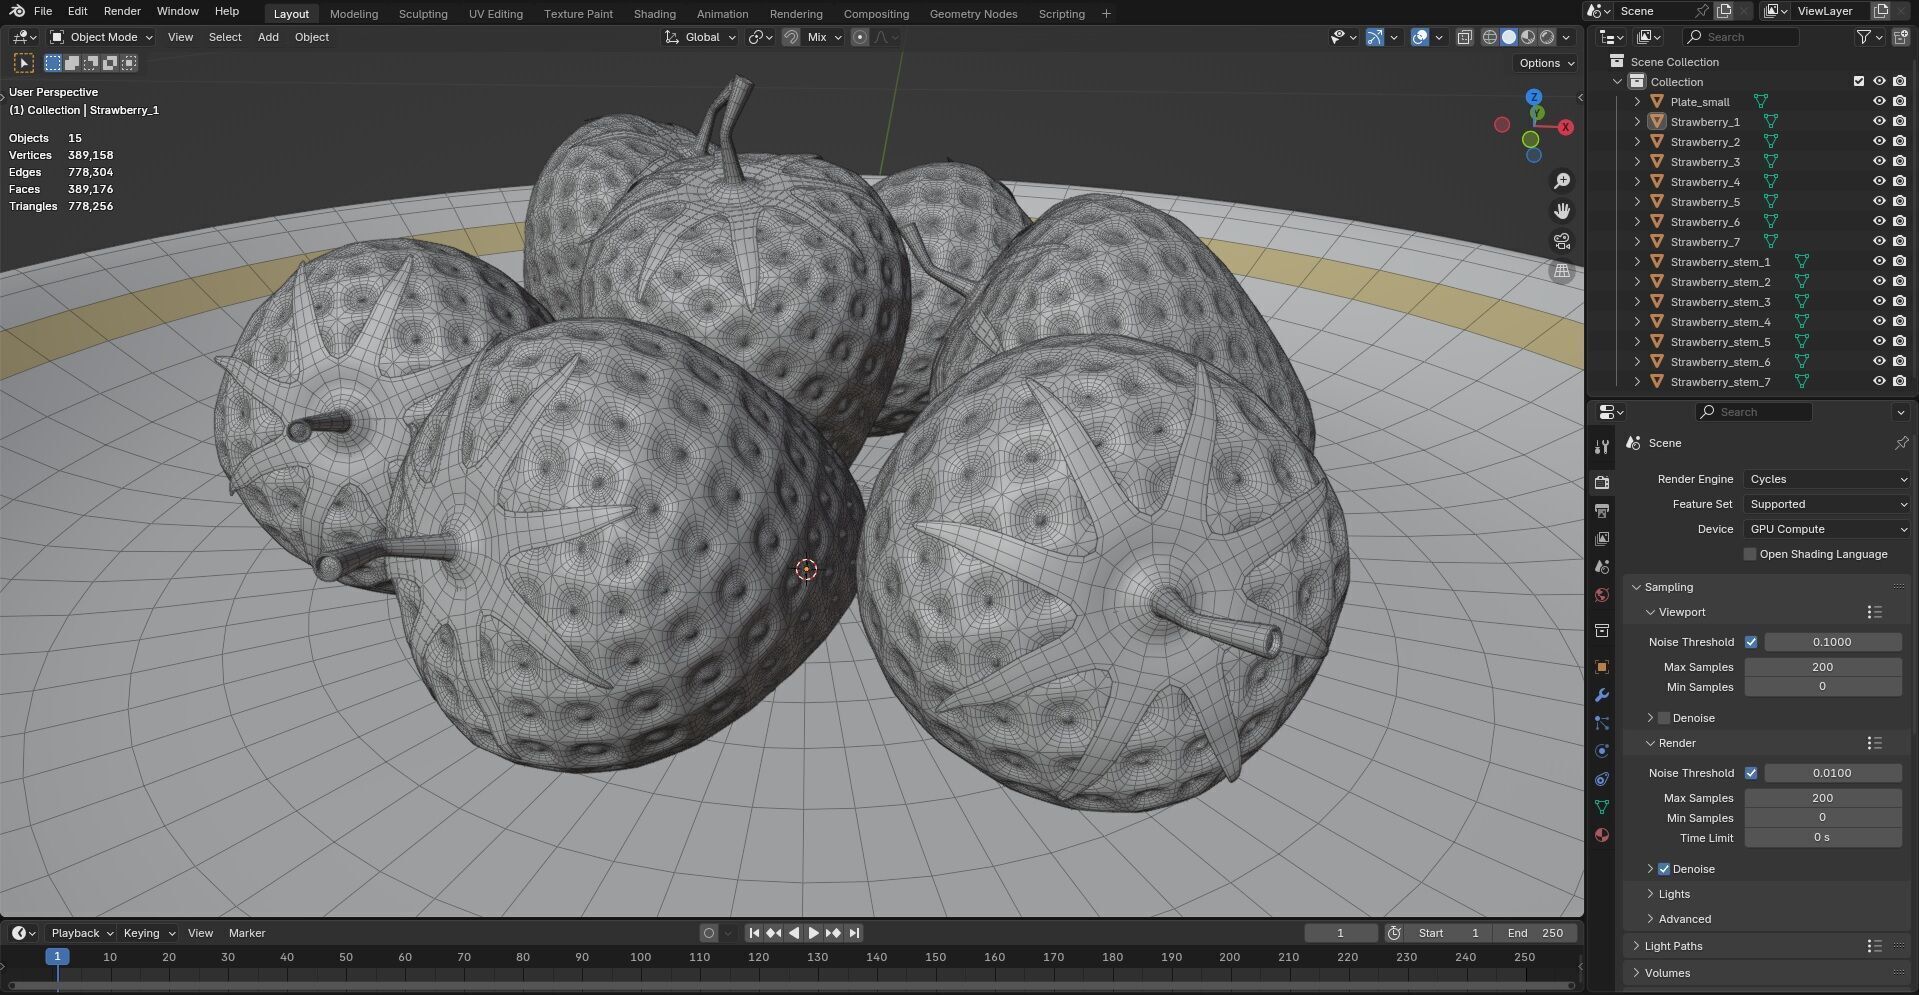Select rendered viewport shading mode
Image resolution: width=1919 pixels, height=995 pixels.
coord(1547,37)
